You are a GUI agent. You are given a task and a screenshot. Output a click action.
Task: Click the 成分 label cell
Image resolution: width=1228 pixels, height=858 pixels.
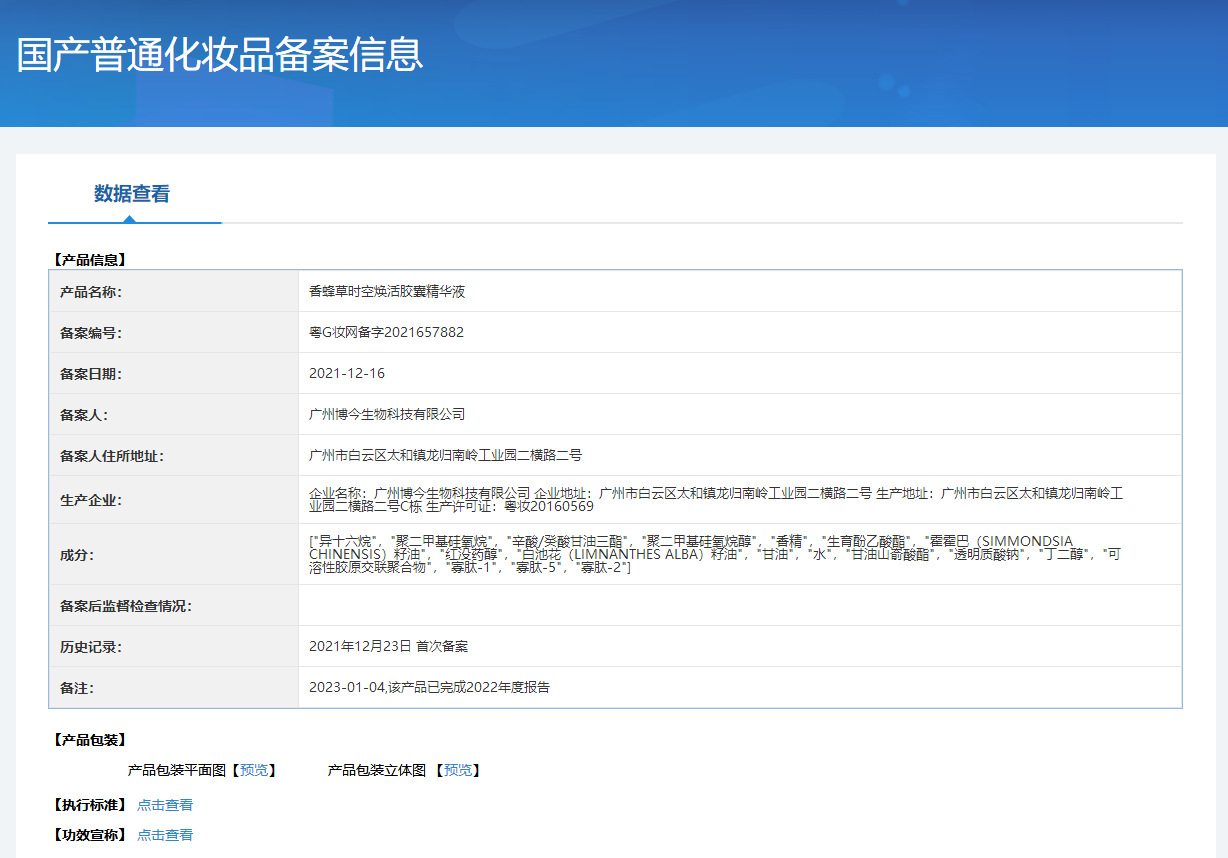pos(174,554)
